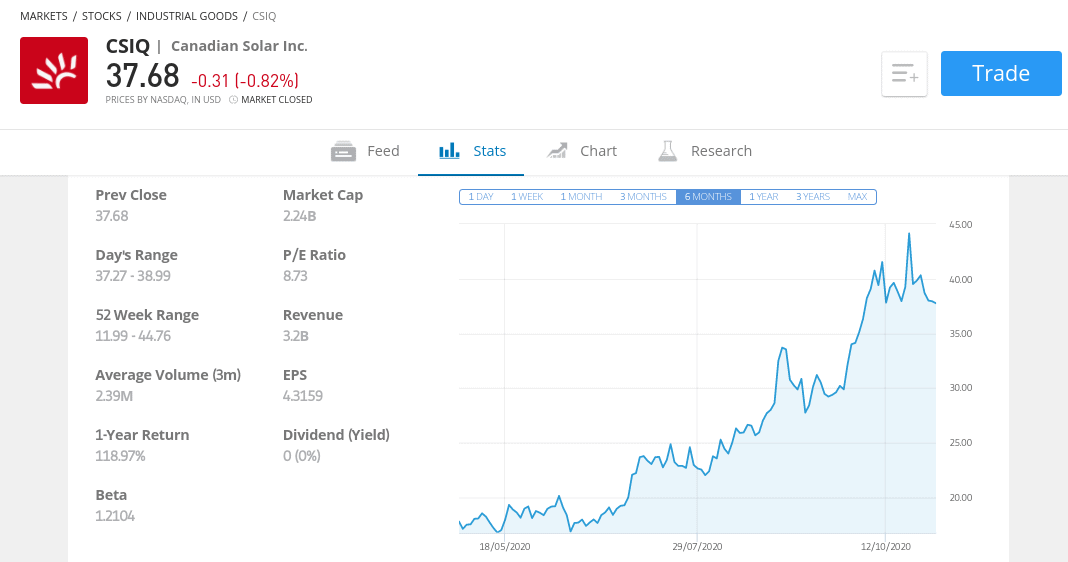Open the Chart tab

point(582,151)
